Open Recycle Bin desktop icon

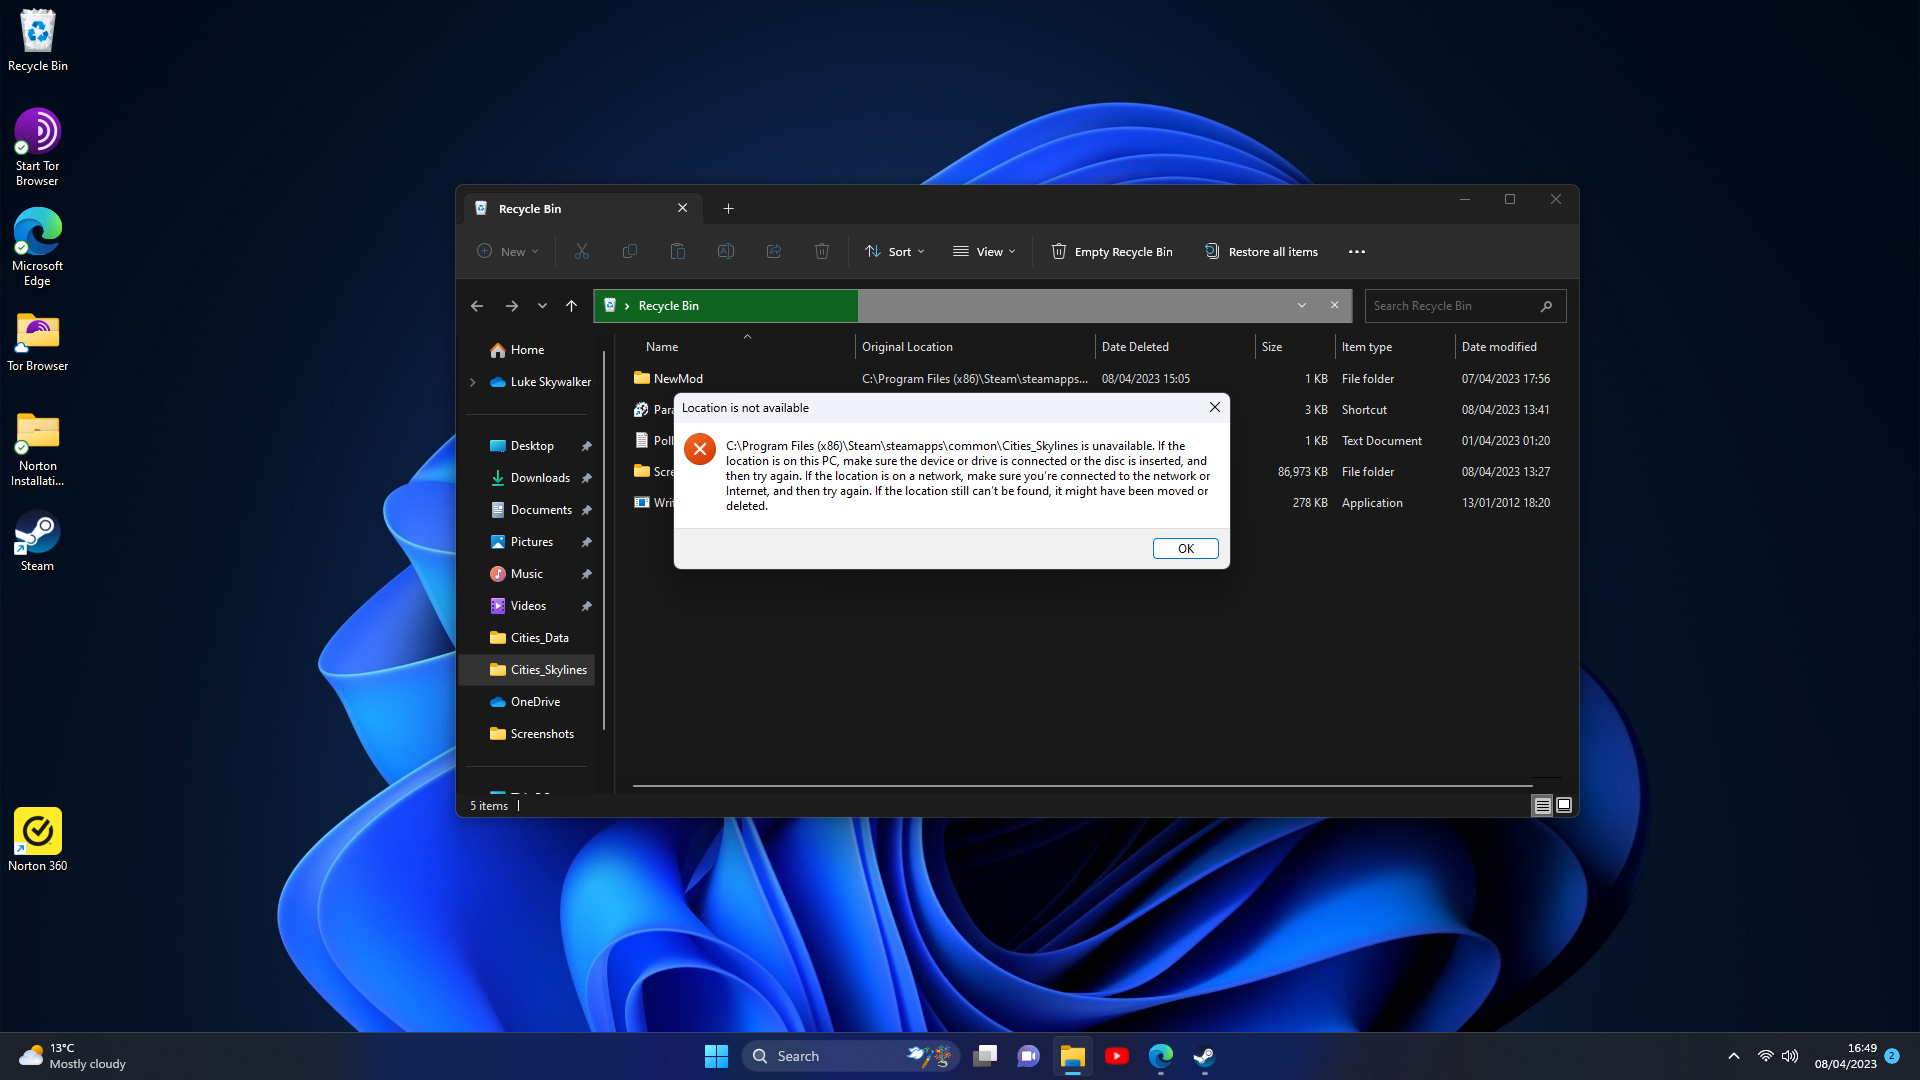click(x=38, y=41)
